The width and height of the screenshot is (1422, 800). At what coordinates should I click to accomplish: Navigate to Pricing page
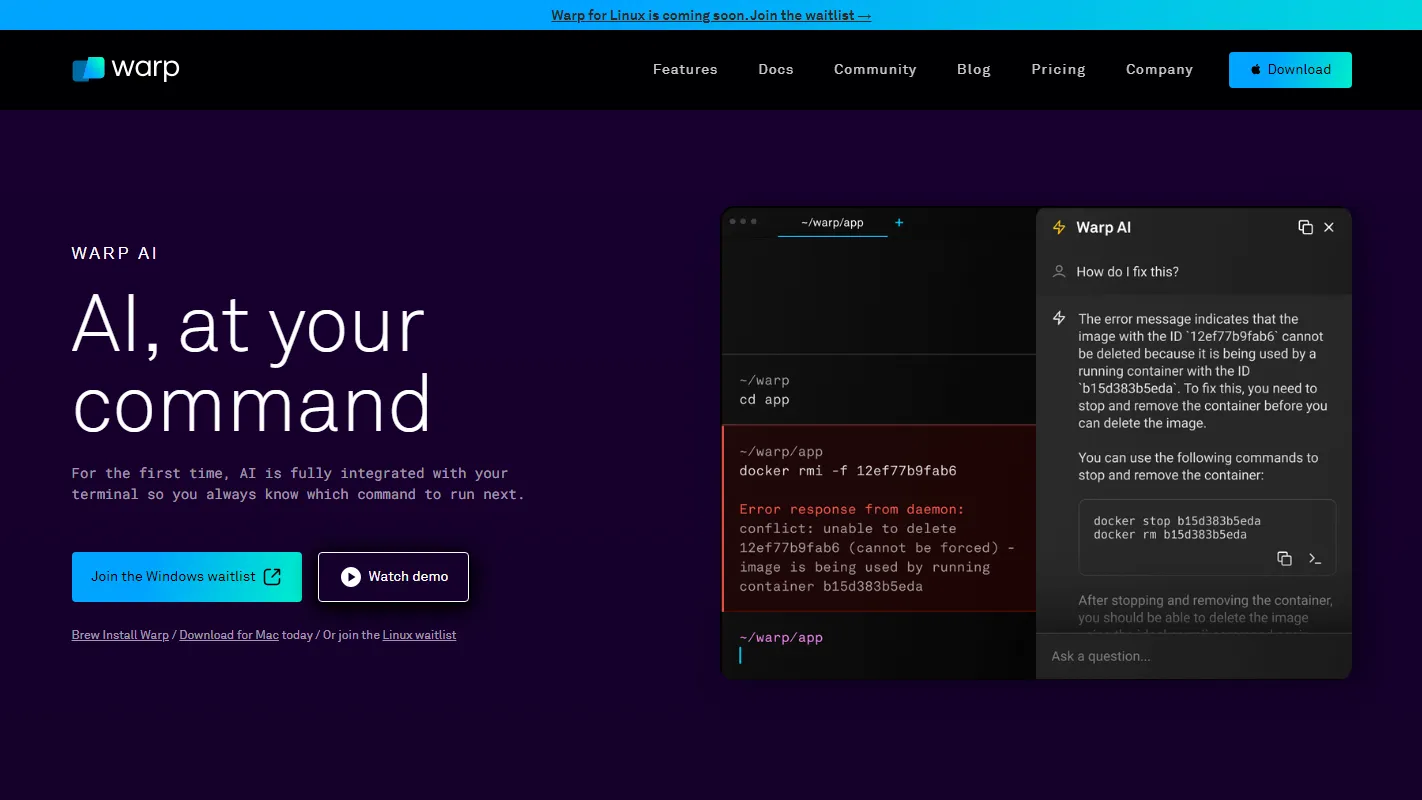[x=1058, y=70]
